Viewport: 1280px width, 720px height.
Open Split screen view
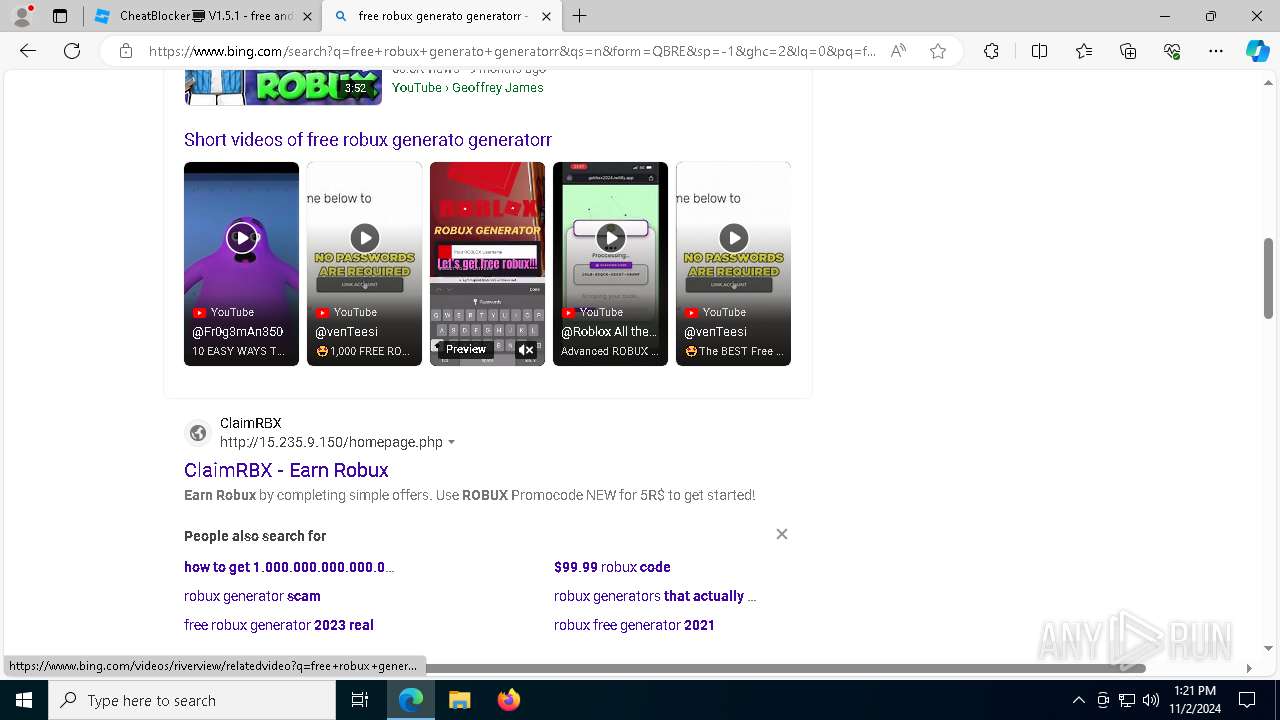click(x=1039, y=51)
